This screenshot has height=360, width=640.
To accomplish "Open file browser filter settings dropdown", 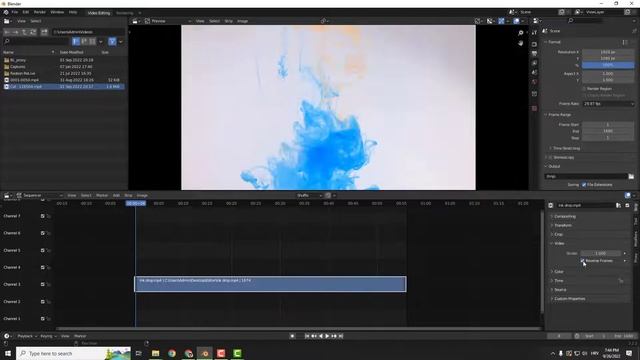I will (x=120, y=41).
